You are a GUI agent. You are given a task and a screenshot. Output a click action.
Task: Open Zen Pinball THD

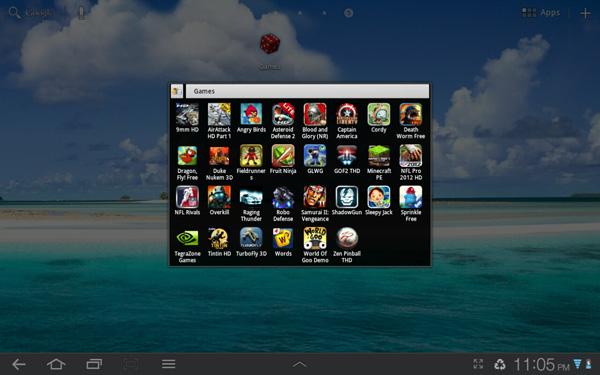pyautogui.click(x=347, y=245)
